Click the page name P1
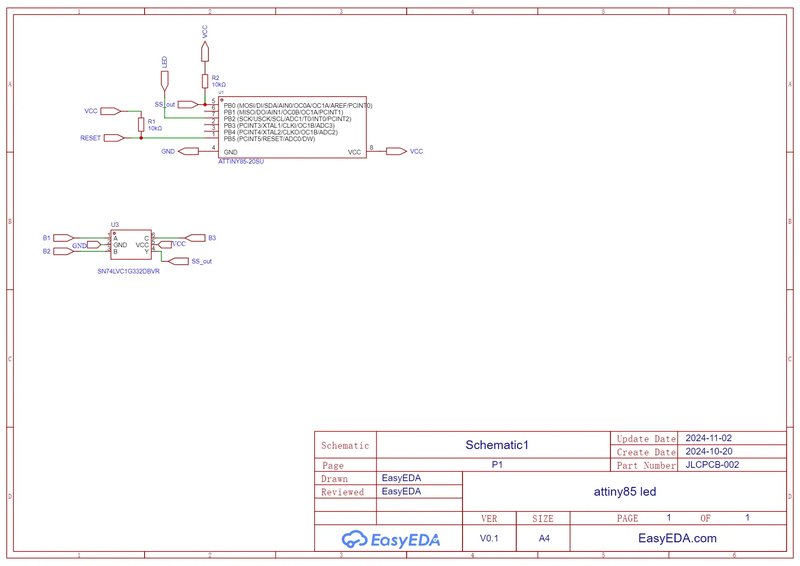The width and height of the screenshot is (800, 566). [497, 464]
